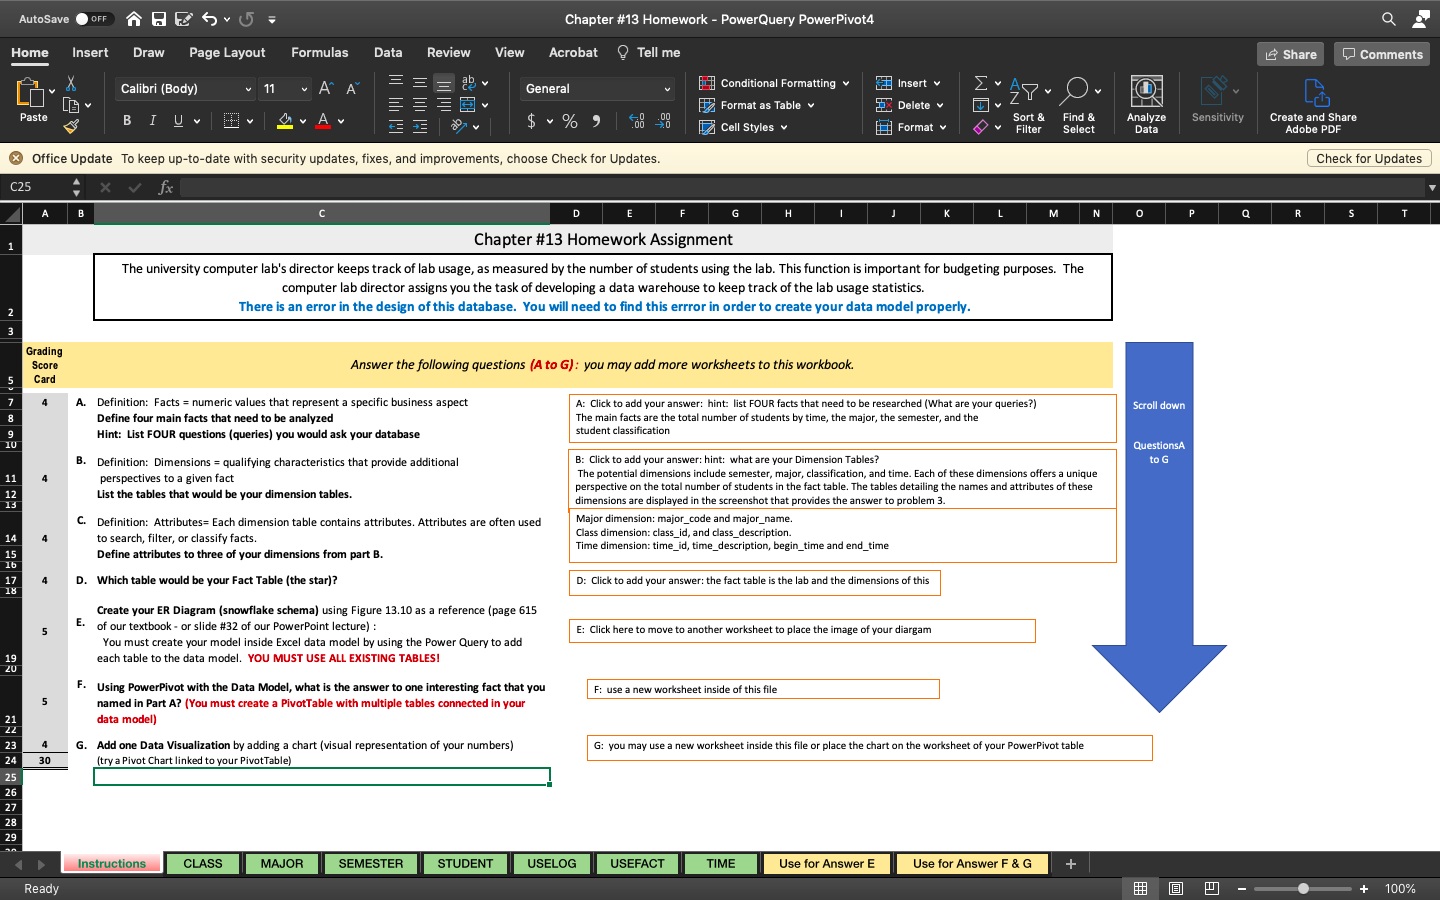This screenshot has height=900, width=1440.
Task: Open the USELOG worksheet tab
Action: click(551, 863)
